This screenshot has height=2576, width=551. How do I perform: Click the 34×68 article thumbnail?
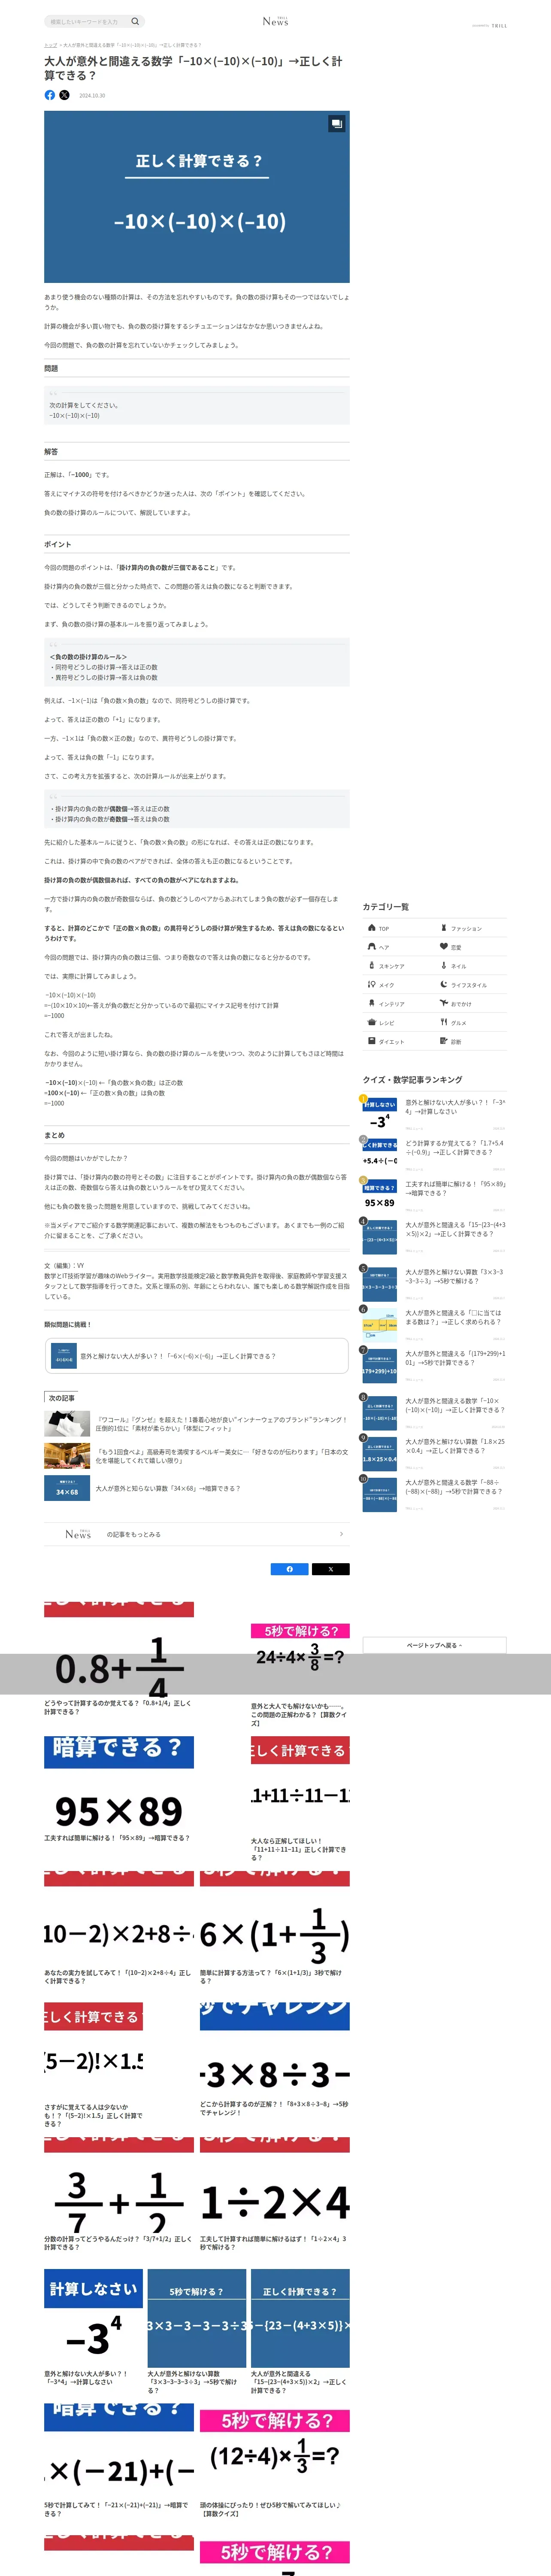(x=67, y=1489)
